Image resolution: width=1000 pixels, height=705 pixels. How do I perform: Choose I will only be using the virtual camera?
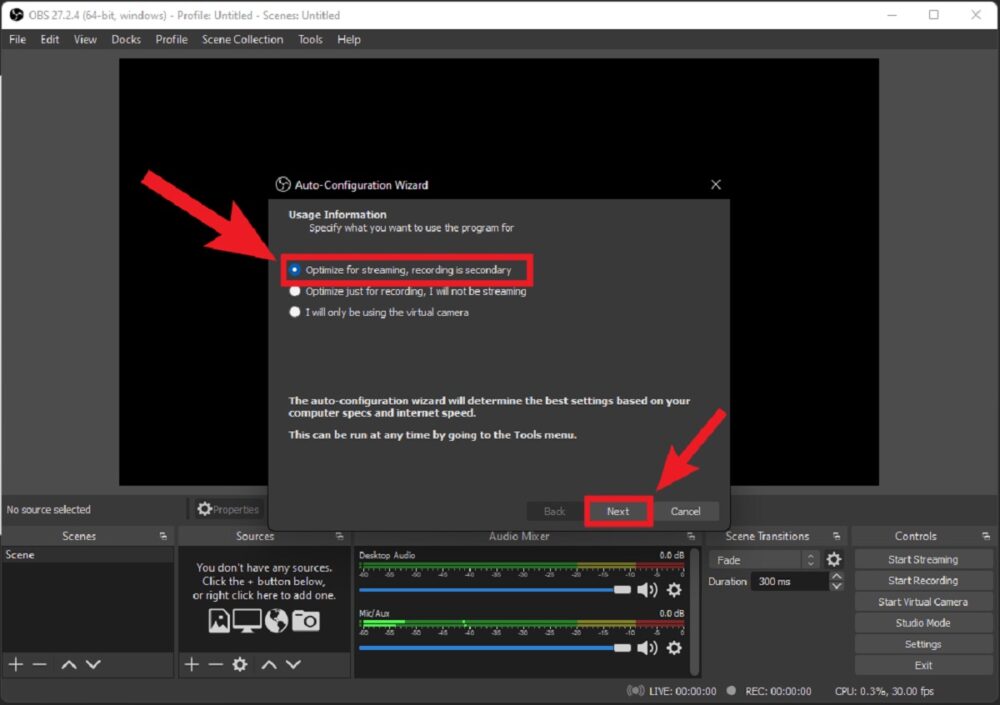295,312
